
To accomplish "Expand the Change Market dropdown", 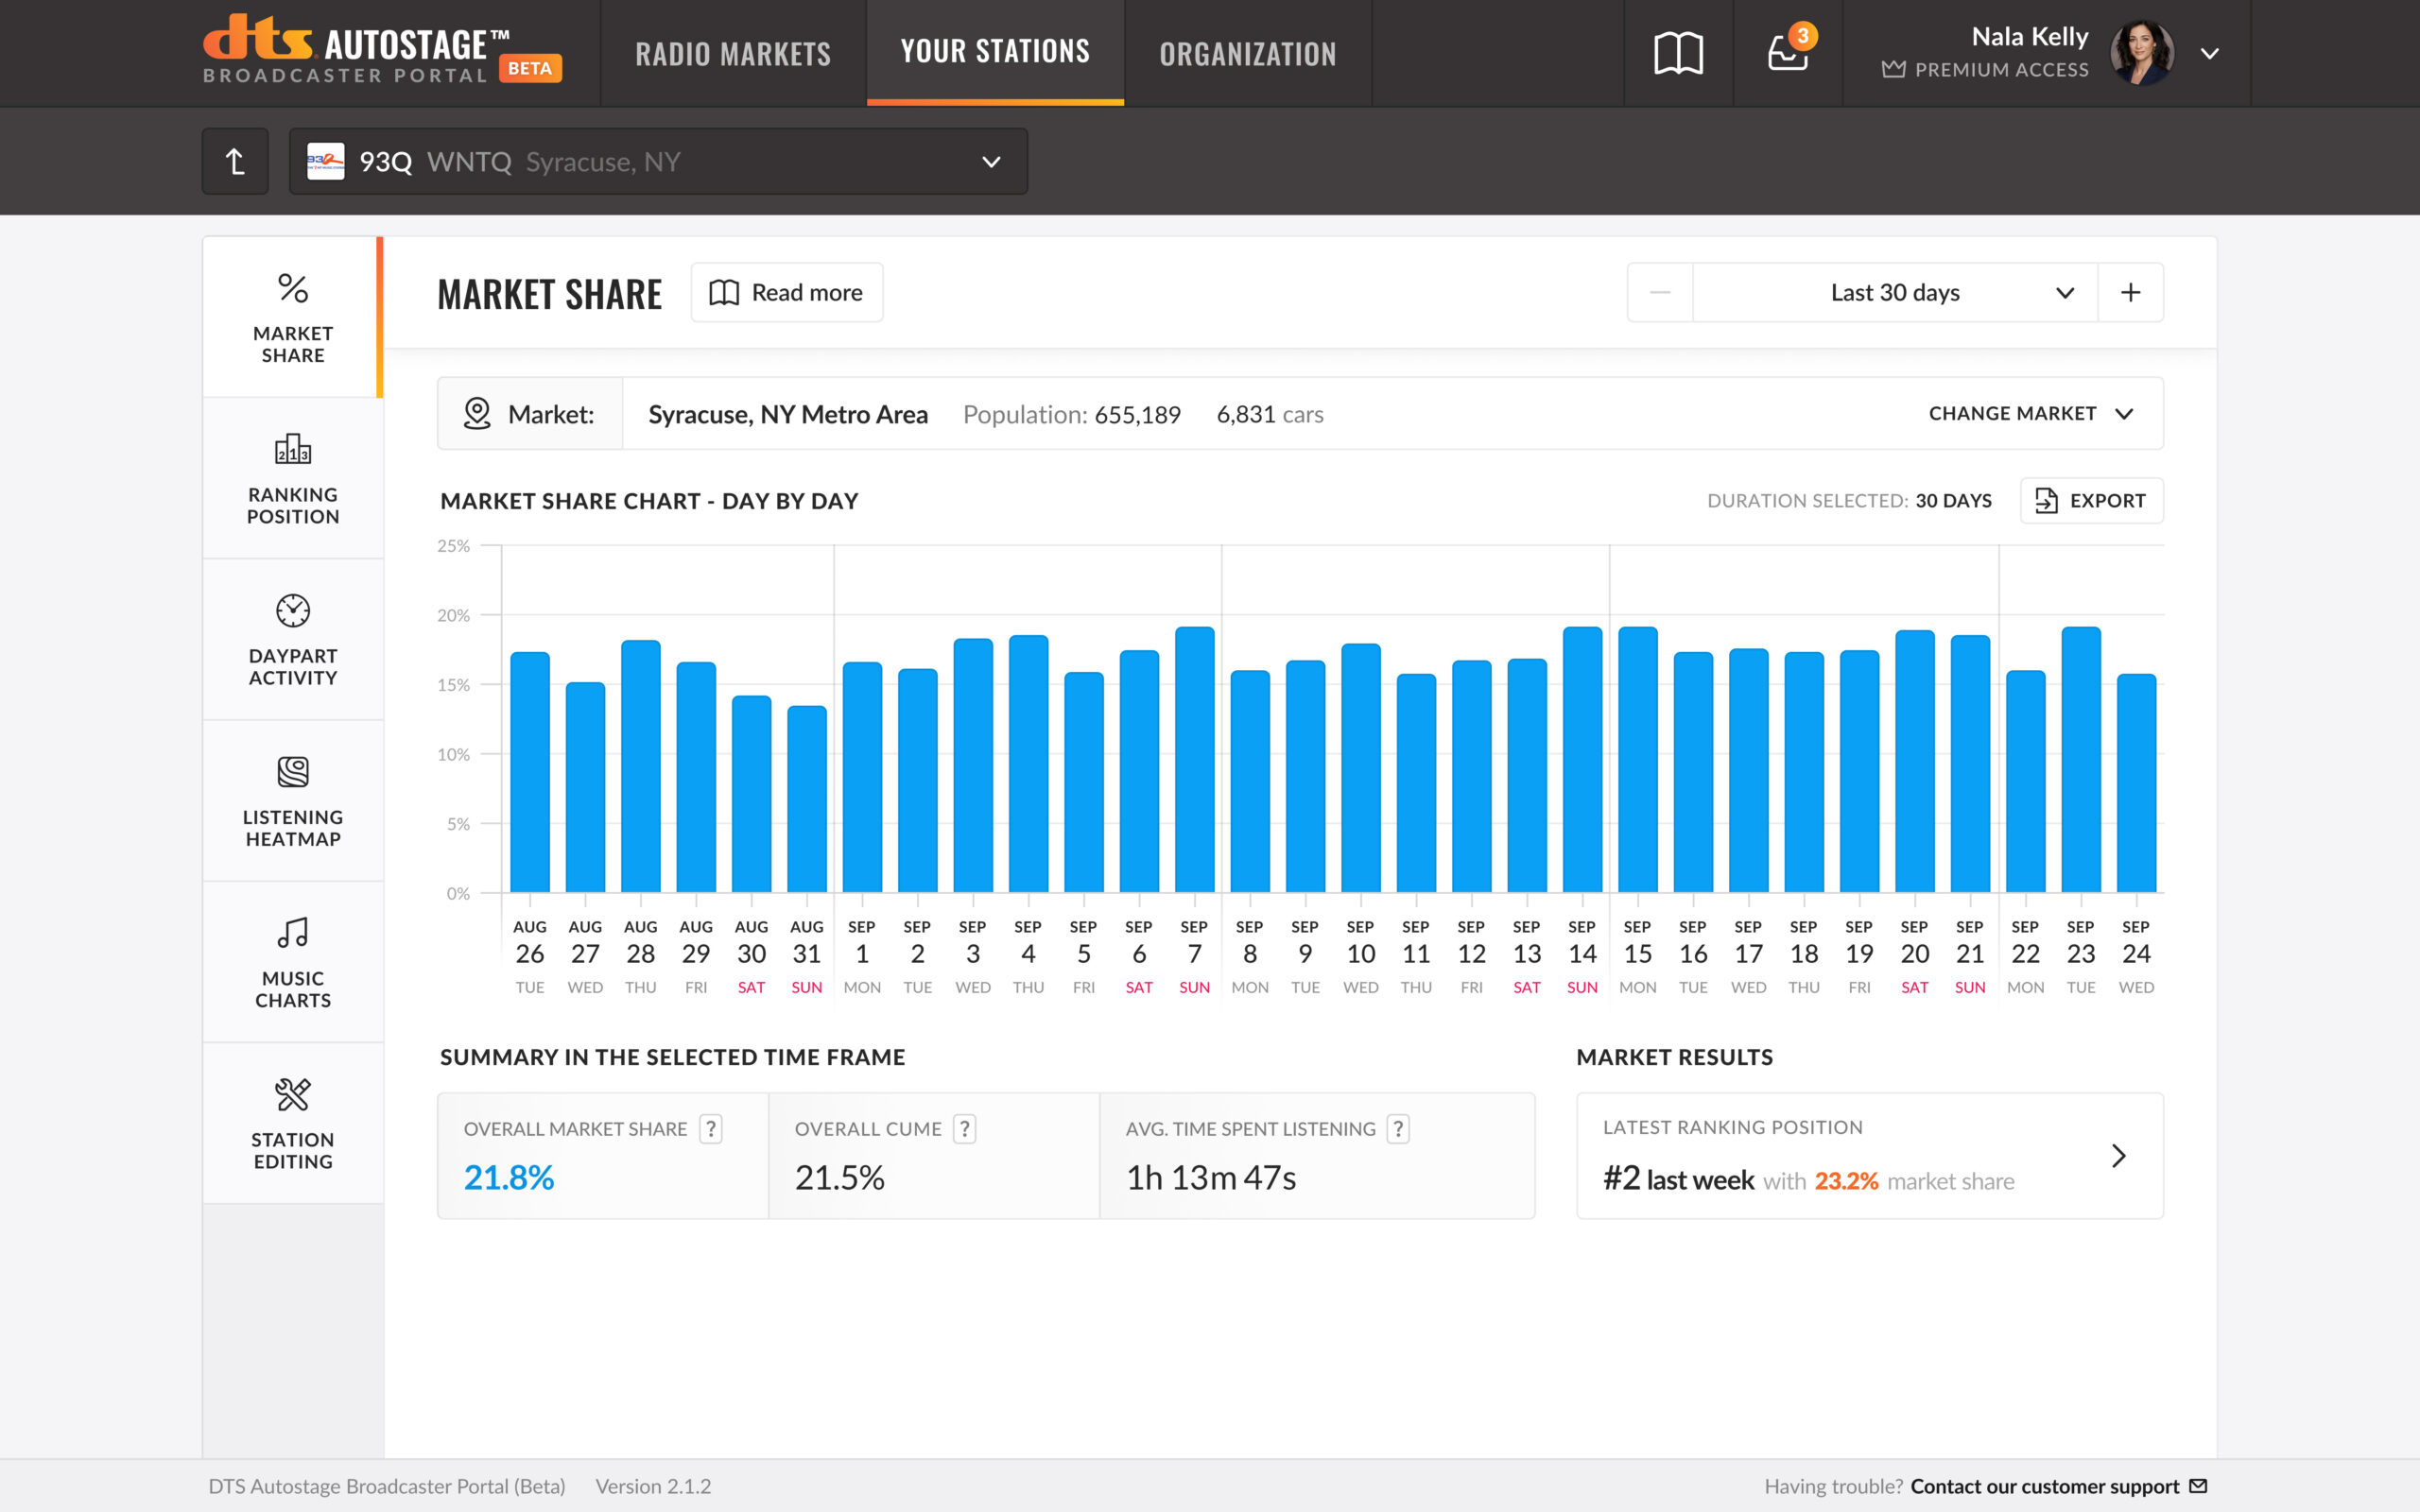I will 2030,414.
